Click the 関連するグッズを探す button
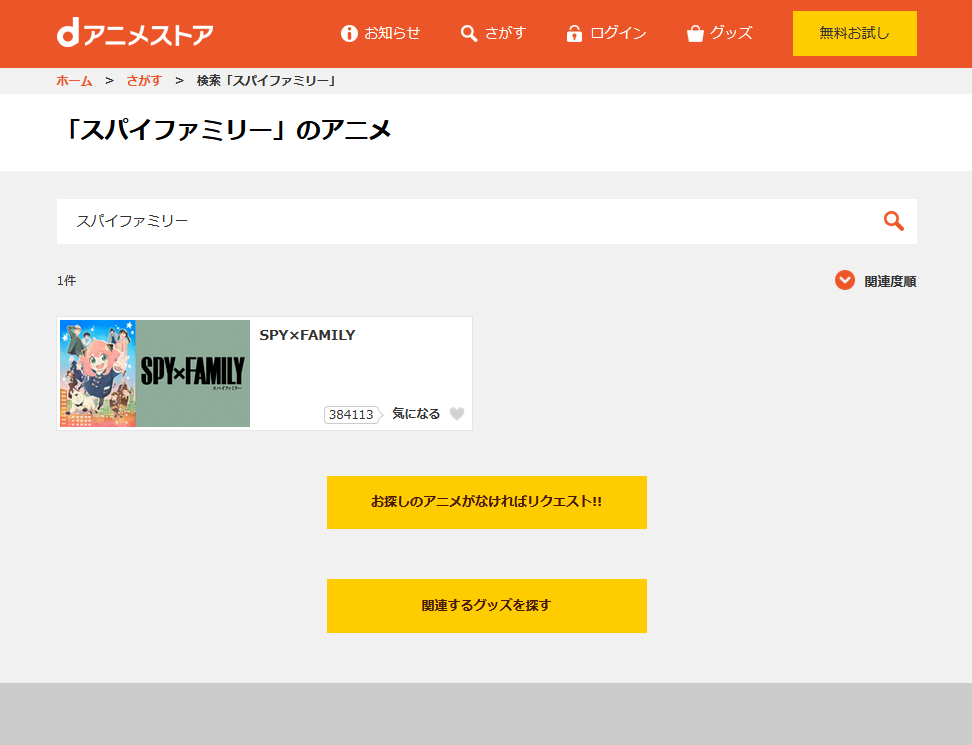 coord(487,606)
